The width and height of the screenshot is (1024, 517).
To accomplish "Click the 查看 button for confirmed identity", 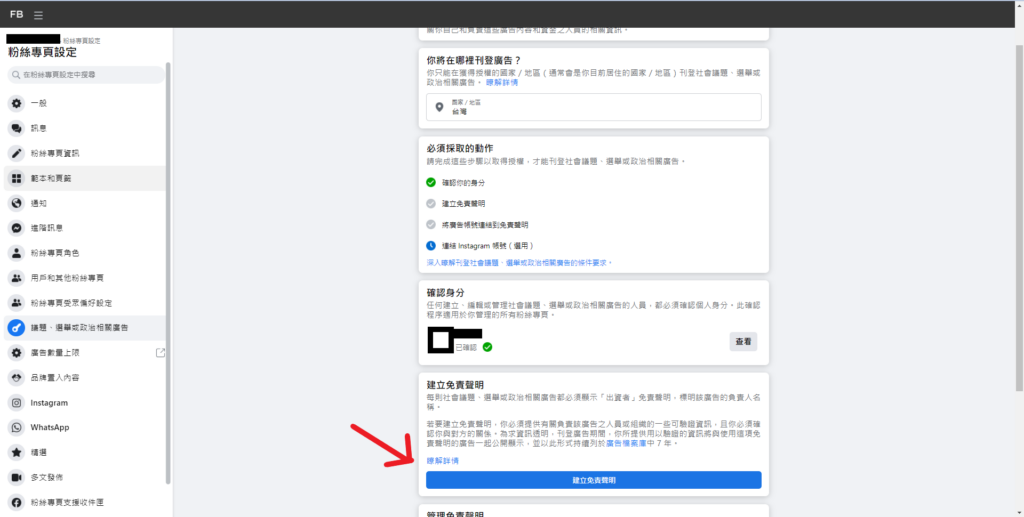I will coord(743,341).
